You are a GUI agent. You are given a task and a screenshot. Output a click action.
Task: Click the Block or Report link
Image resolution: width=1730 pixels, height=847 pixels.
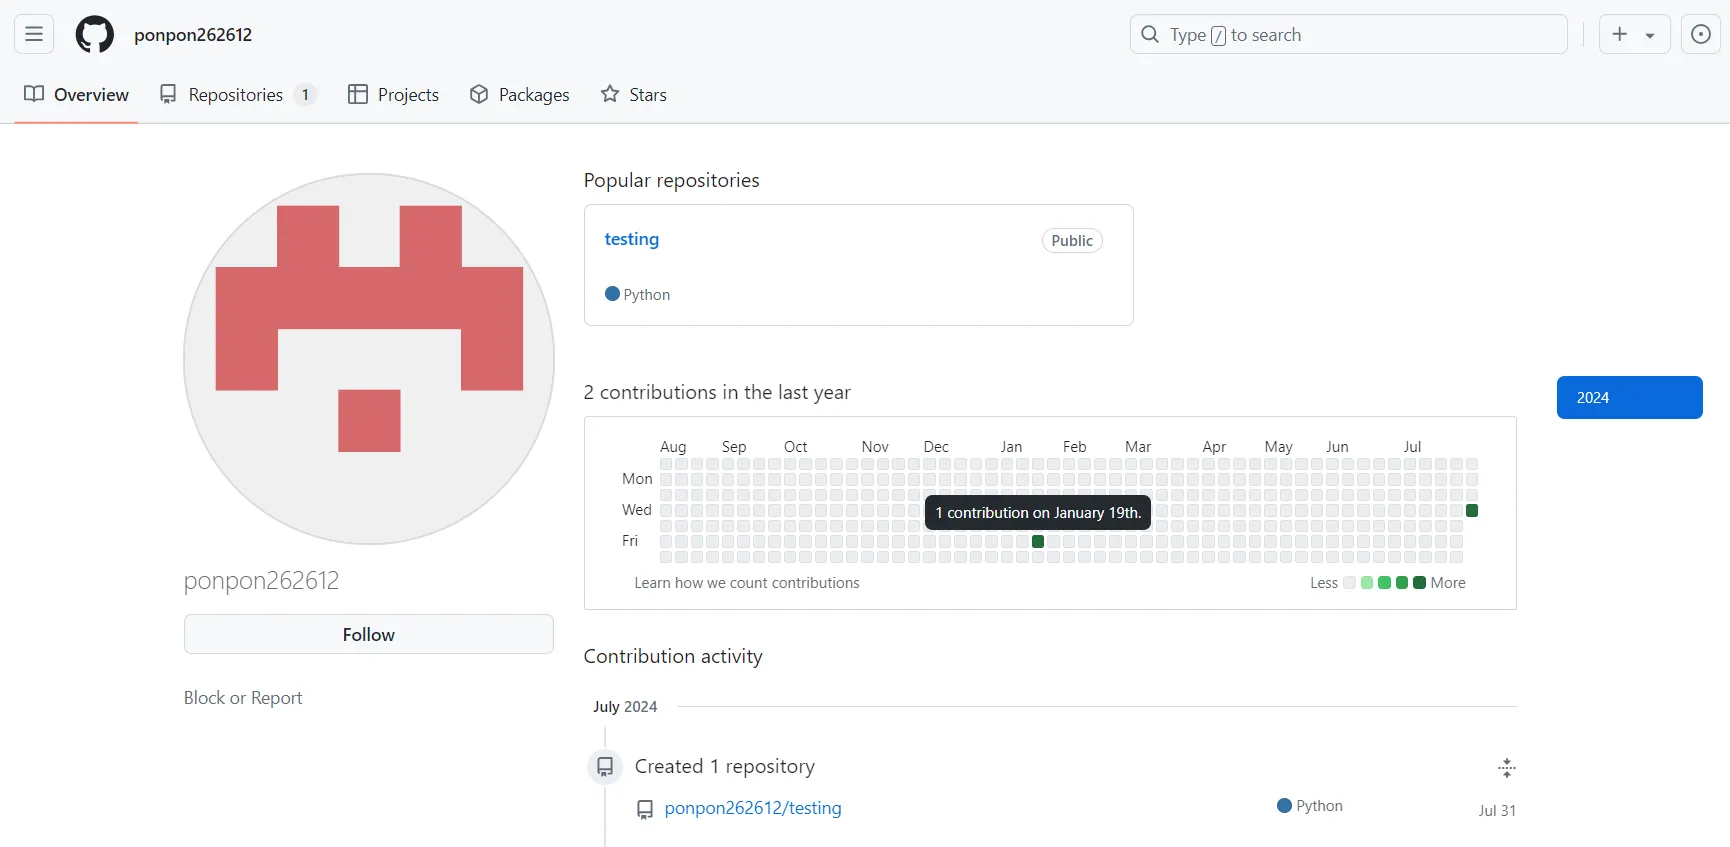pos(243,698)
